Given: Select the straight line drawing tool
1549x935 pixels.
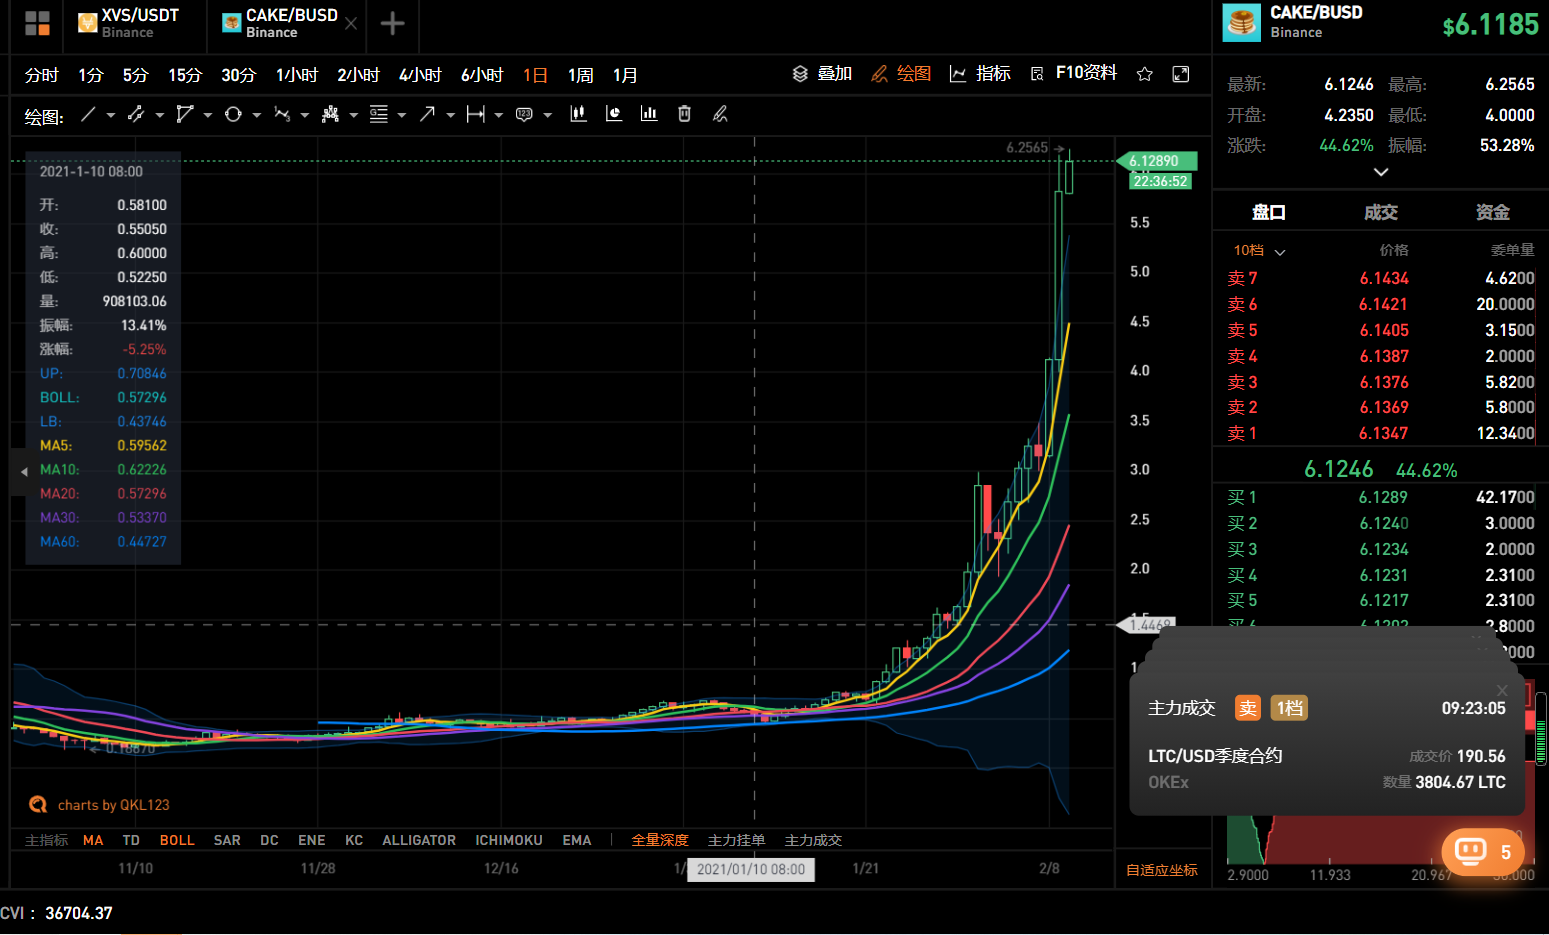Looking at the screenshot, I should point(88,115).
